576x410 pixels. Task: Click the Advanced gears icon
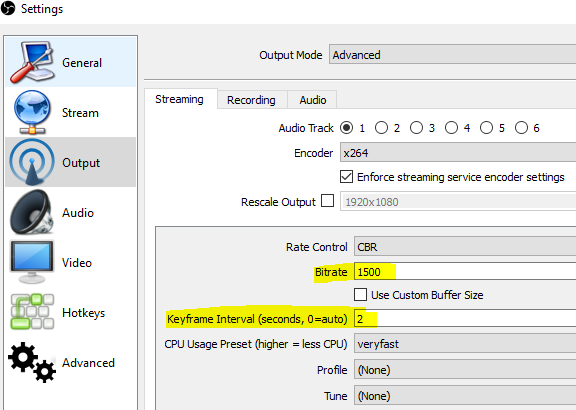[32, 362]
